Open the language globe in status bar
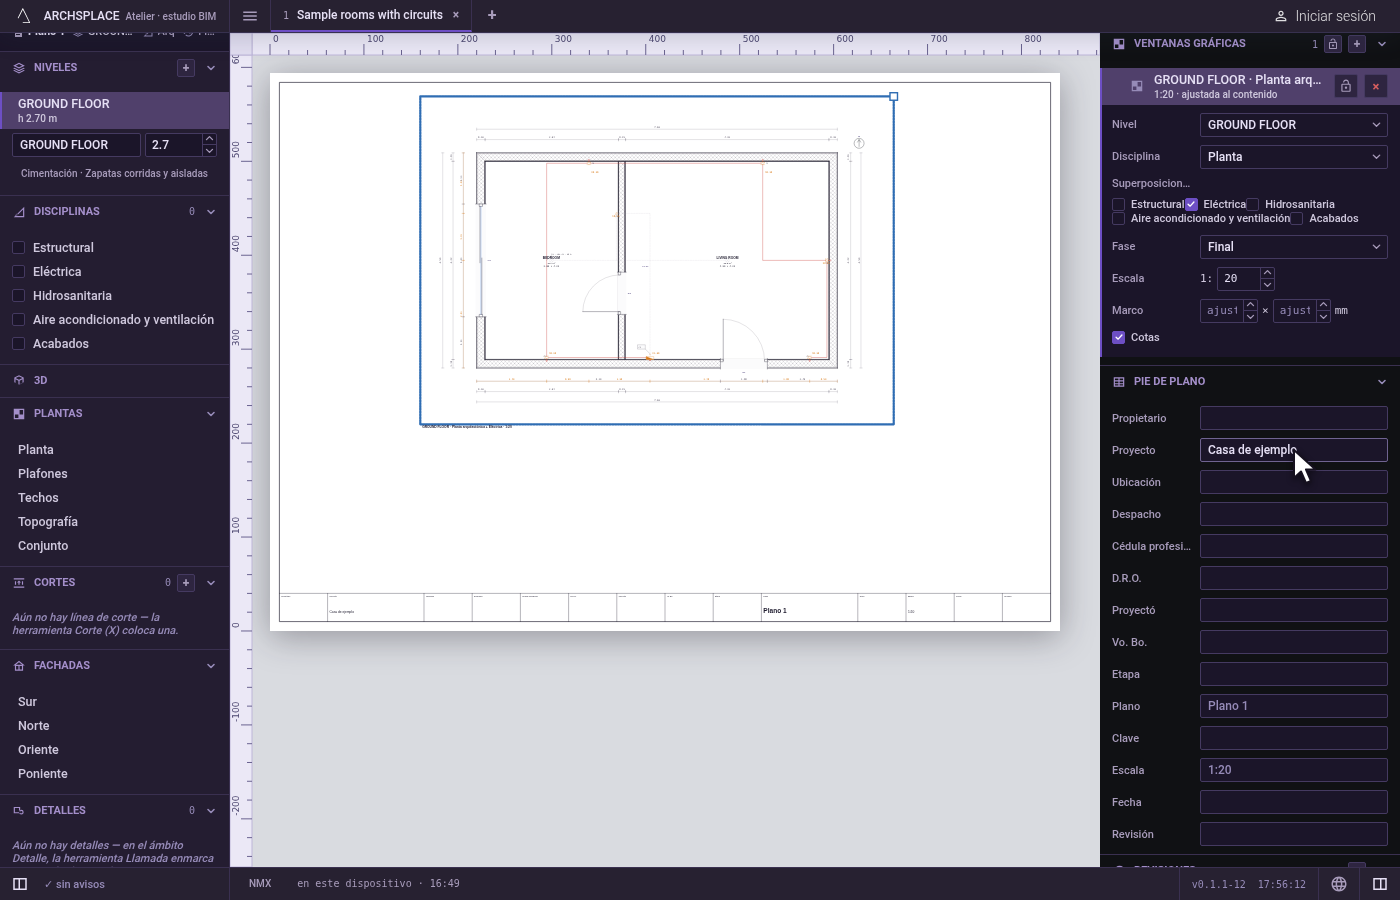The image size is (1400, 900). [1339, 884]
